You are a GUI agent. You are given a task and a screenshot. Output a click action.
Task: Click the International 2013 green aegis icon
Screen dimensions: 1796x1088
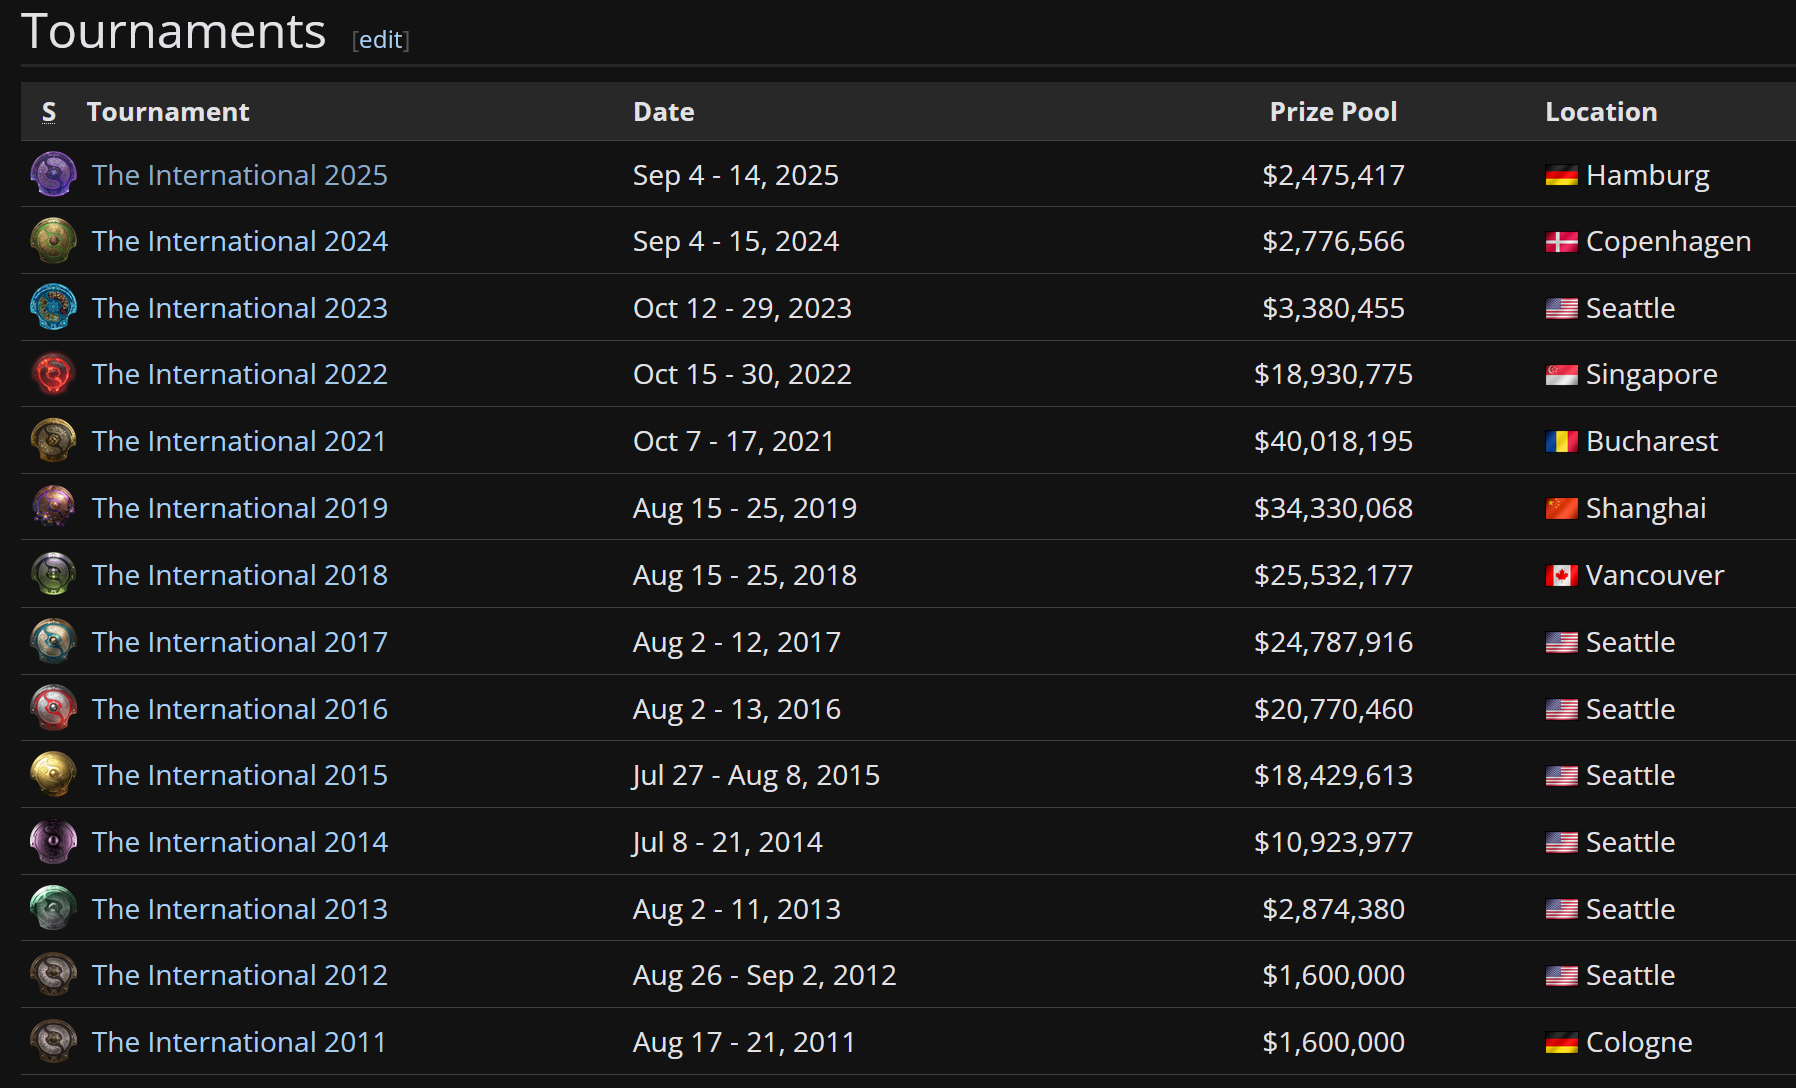pyautogui.click(x=53, y=909)
